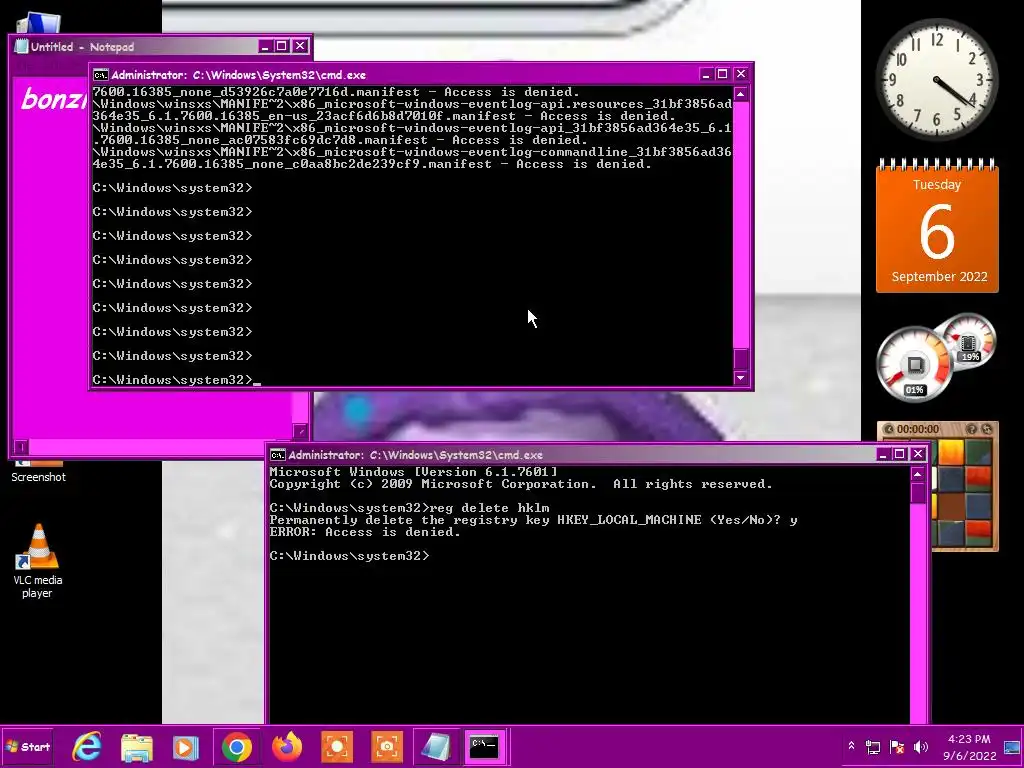Open the network tray icon

[x=873, y=746]
